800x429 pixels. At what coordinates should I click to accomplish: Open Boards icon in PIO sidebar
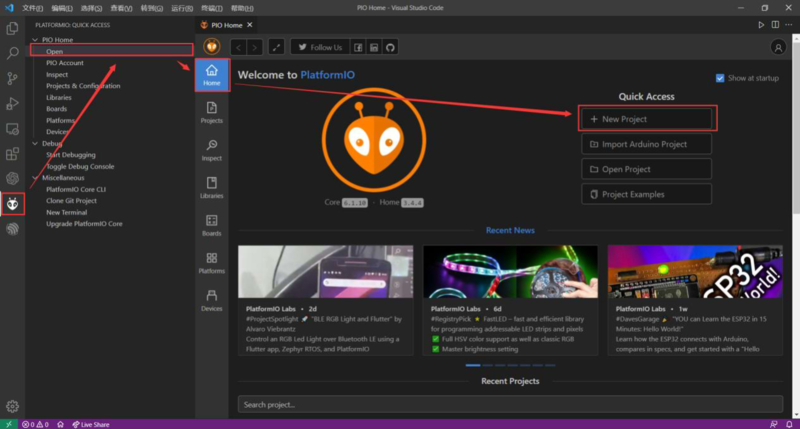click(211, 225)
